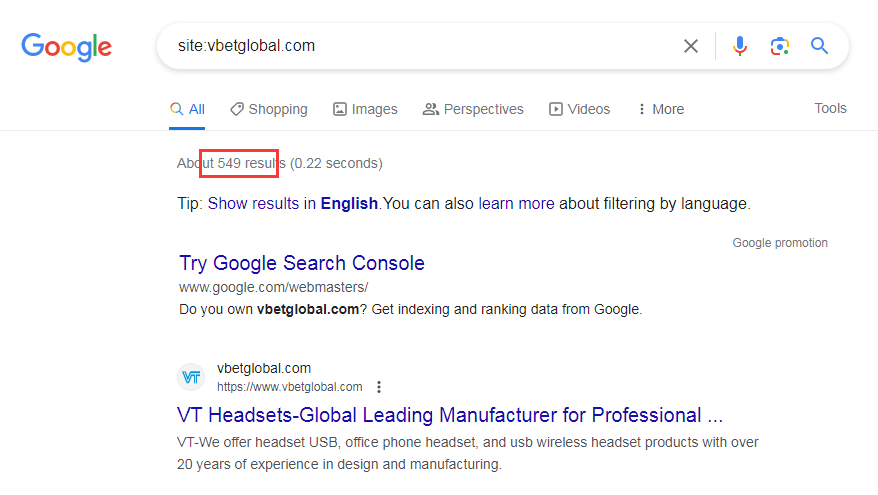Click the vbetglobal.com site name
Viewport: 878px width, 495px height.
264,368
